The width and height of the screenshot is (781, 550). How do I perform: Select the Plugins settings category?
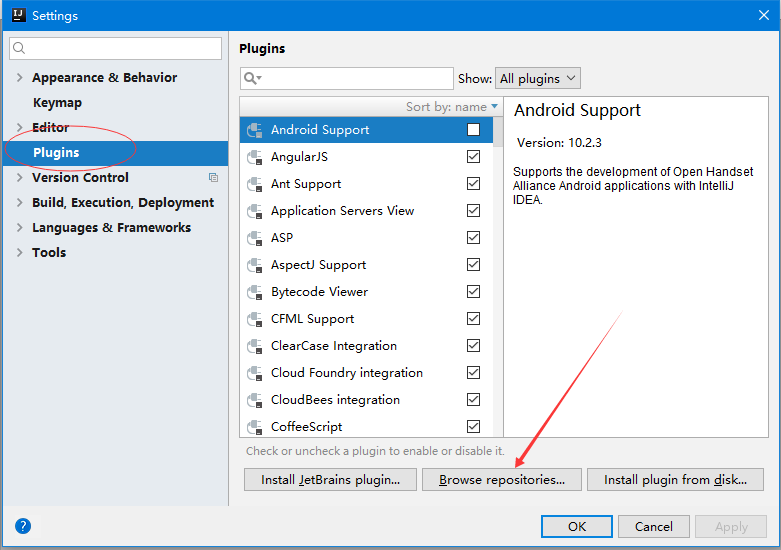[x=56, y=153]
